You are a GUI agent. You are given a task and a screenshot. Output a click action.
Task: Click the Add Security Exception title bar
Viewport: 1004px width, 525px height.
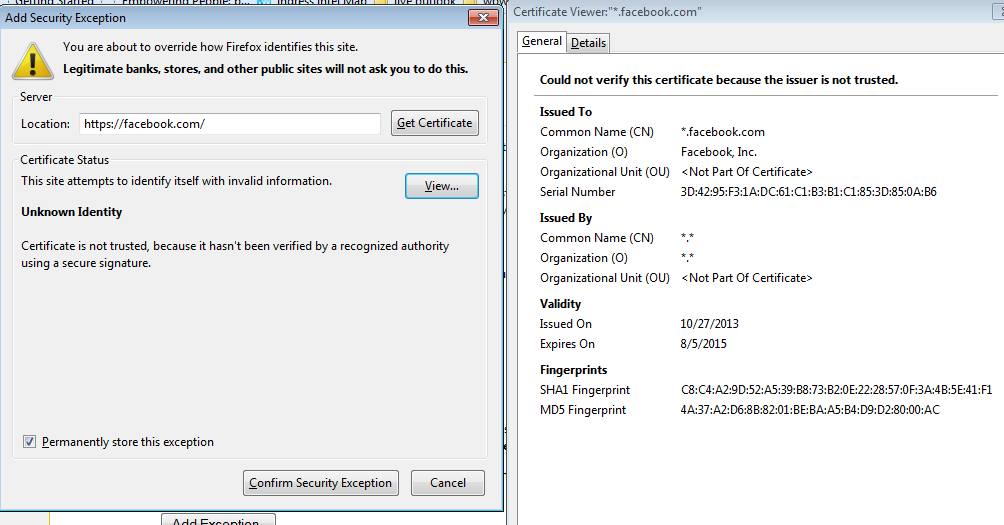(x=200, y=17)
